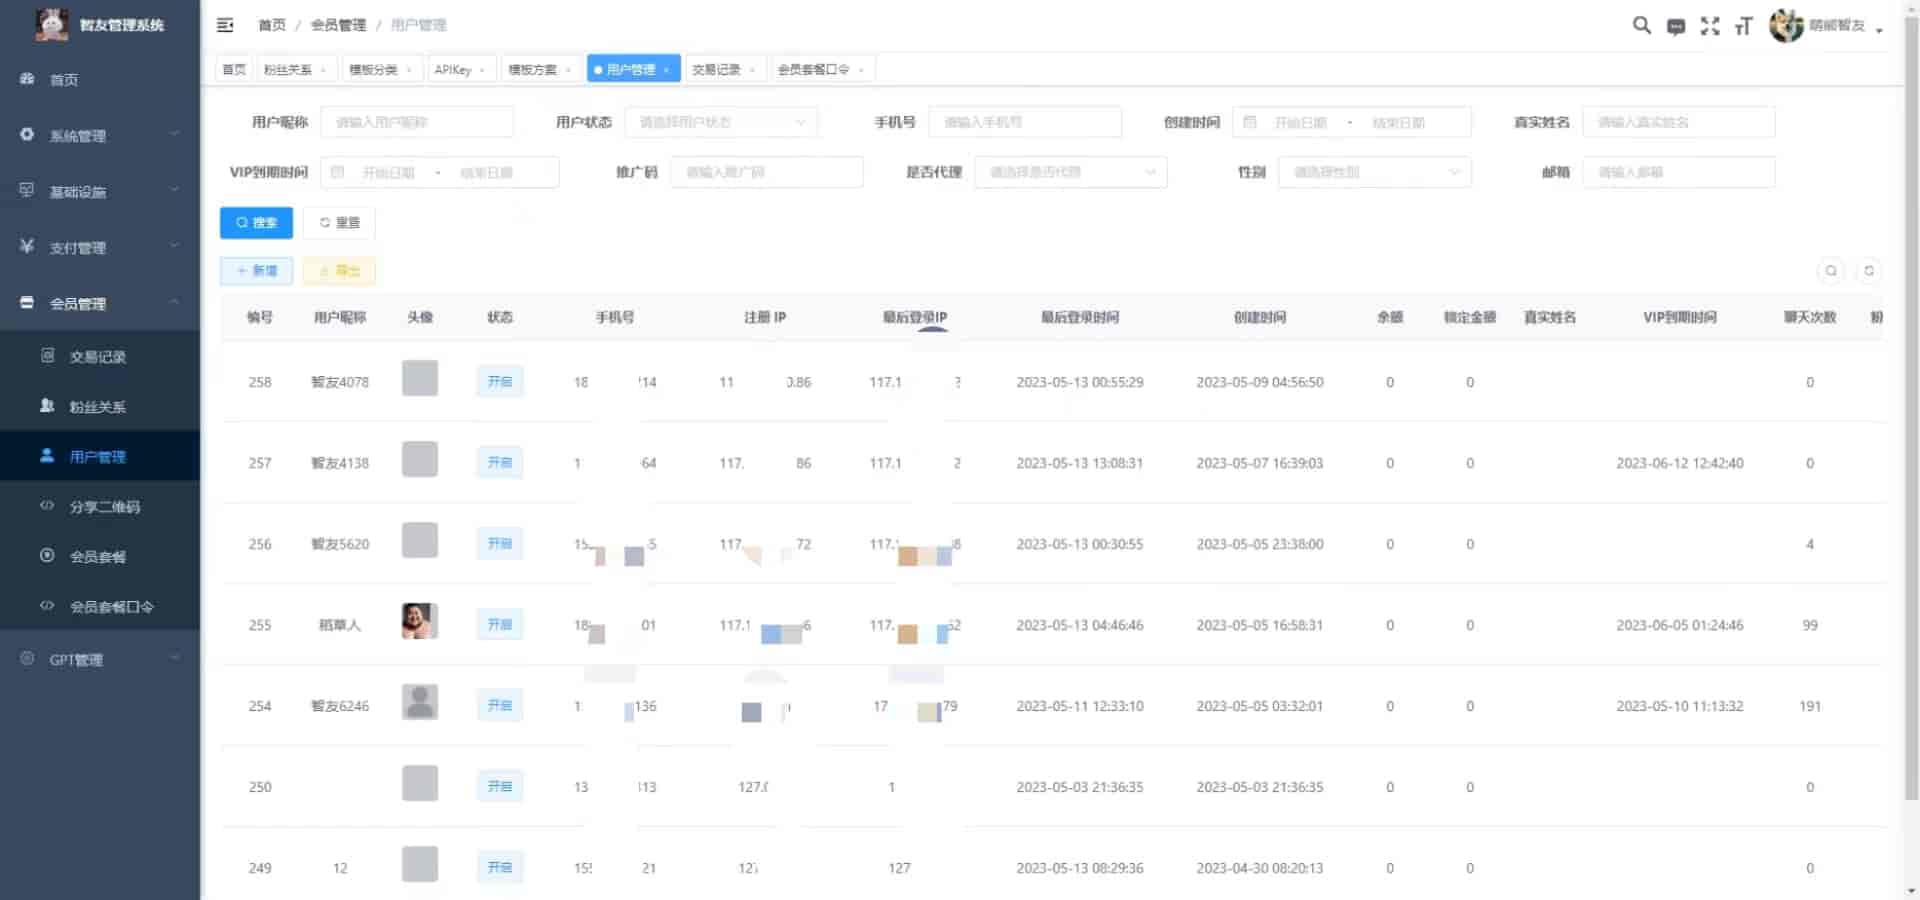Click the blue 搜索 search button
1920x900 pixels.
(x=256, y=222)
